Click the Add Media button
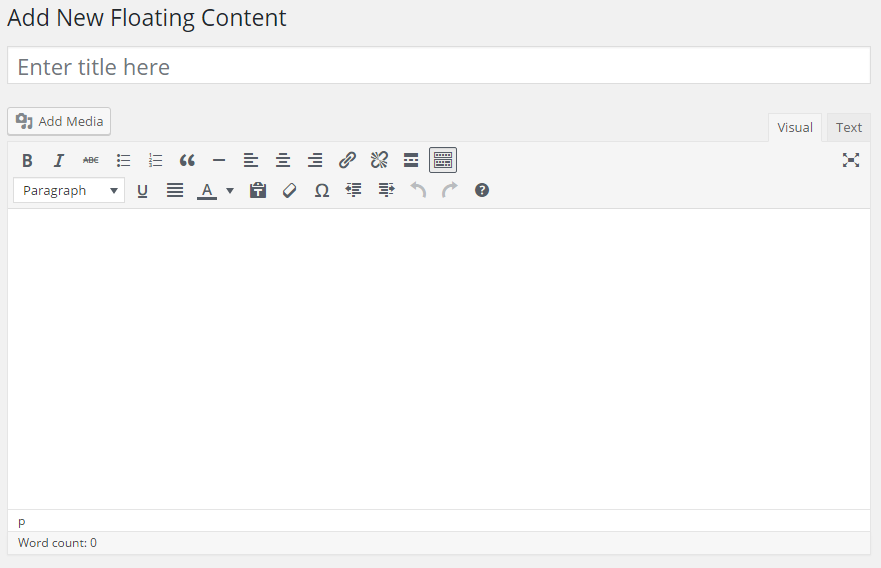Image resolution: width=881 pixels, height=568 pixels. click(59, 121)
